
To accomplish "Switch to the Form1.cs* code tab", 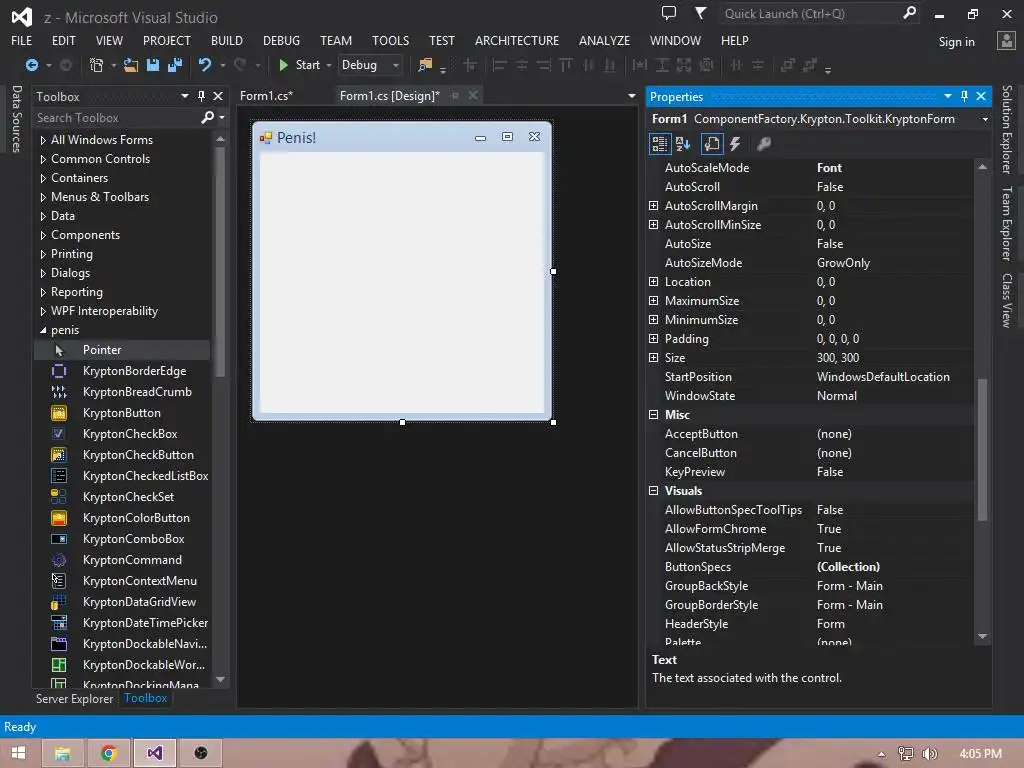I will [266, 96].
